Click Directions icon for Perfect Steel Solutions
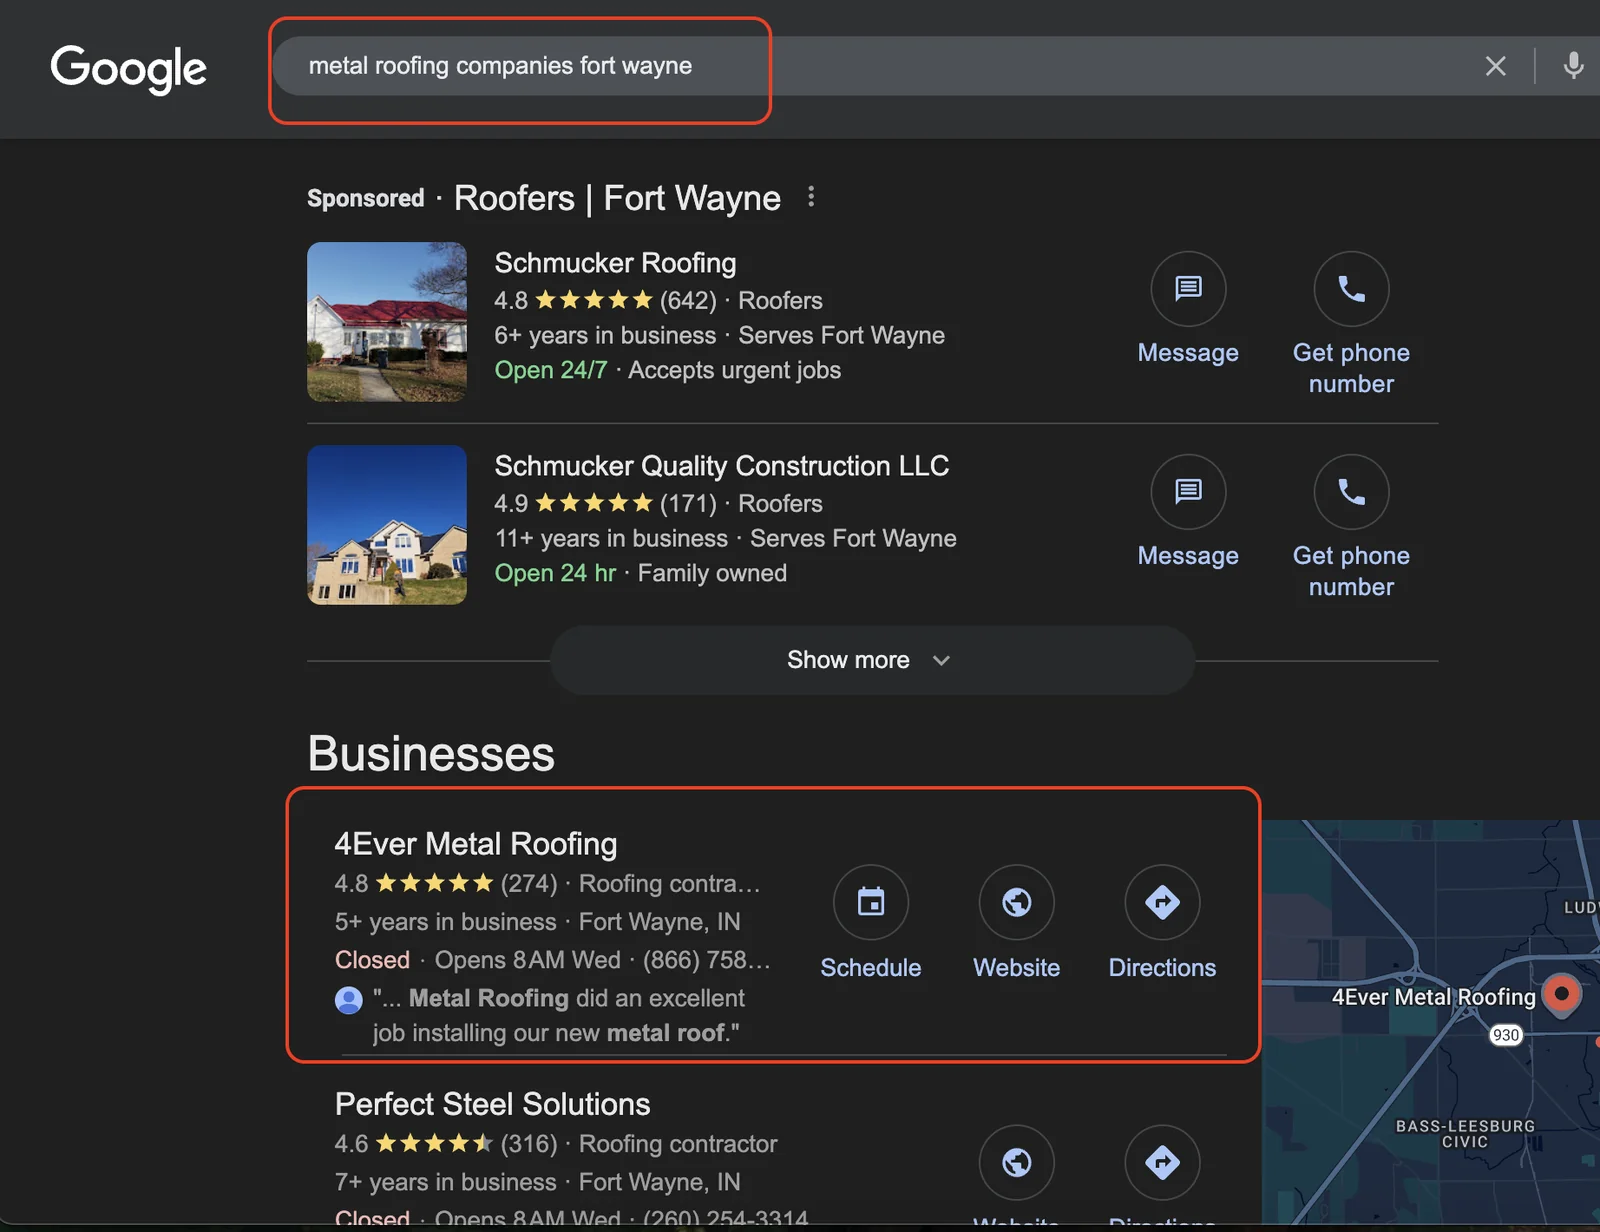 click(x=1162, y=1162)
